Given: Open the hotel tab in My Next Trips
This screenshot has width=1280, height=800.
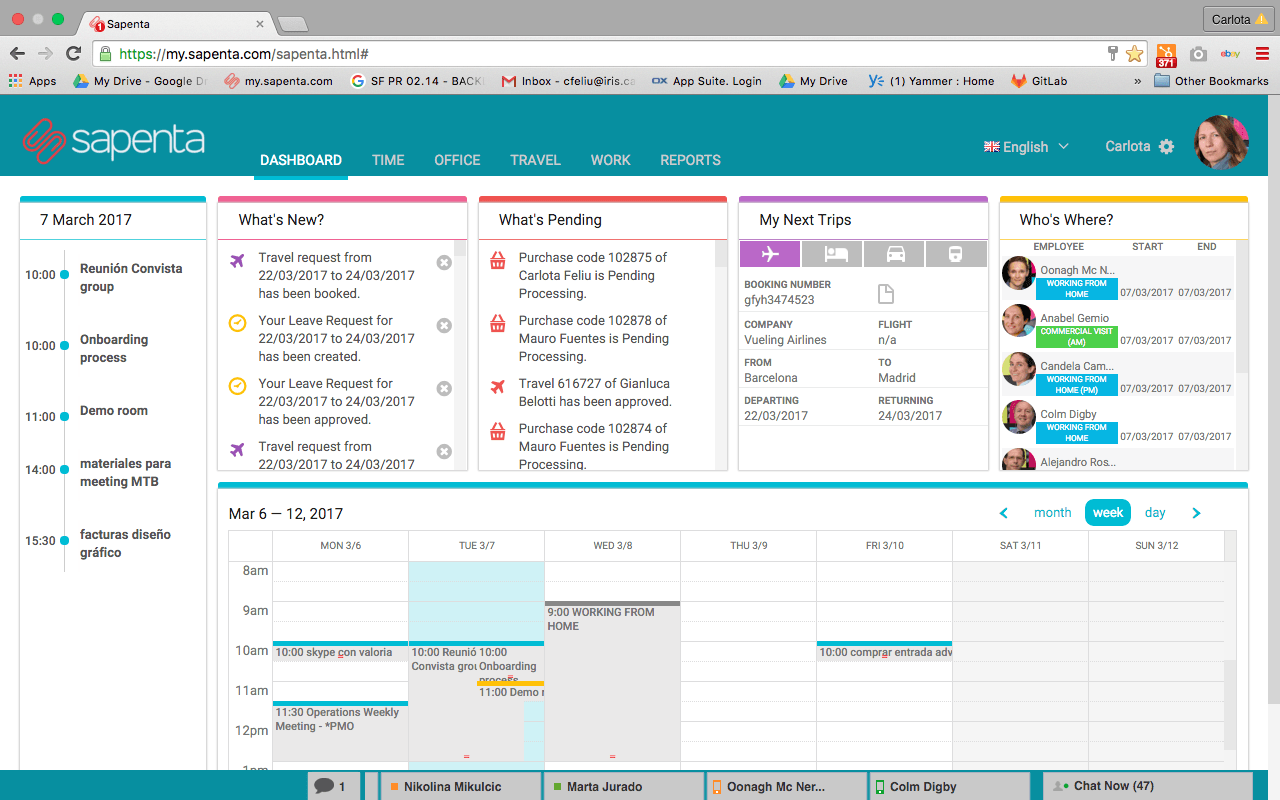Looking at the screenshot, I should pyautogui.click(x=832, y=254).
